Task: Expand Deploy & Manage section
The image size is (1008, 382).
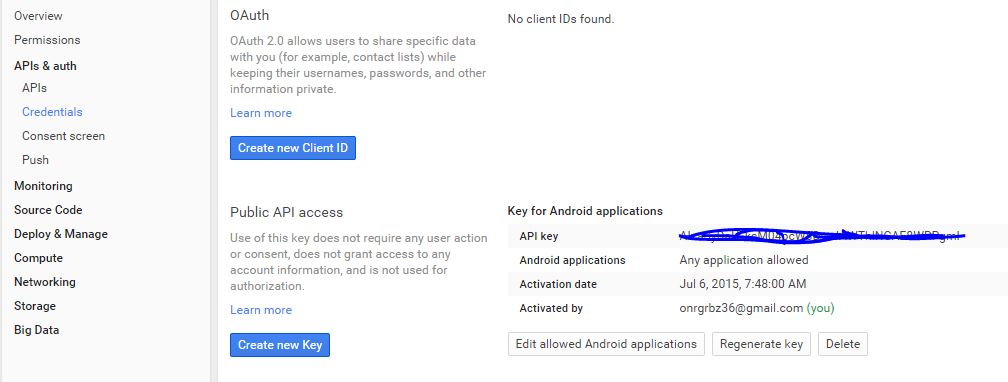Action: click(x=61, y=234)
